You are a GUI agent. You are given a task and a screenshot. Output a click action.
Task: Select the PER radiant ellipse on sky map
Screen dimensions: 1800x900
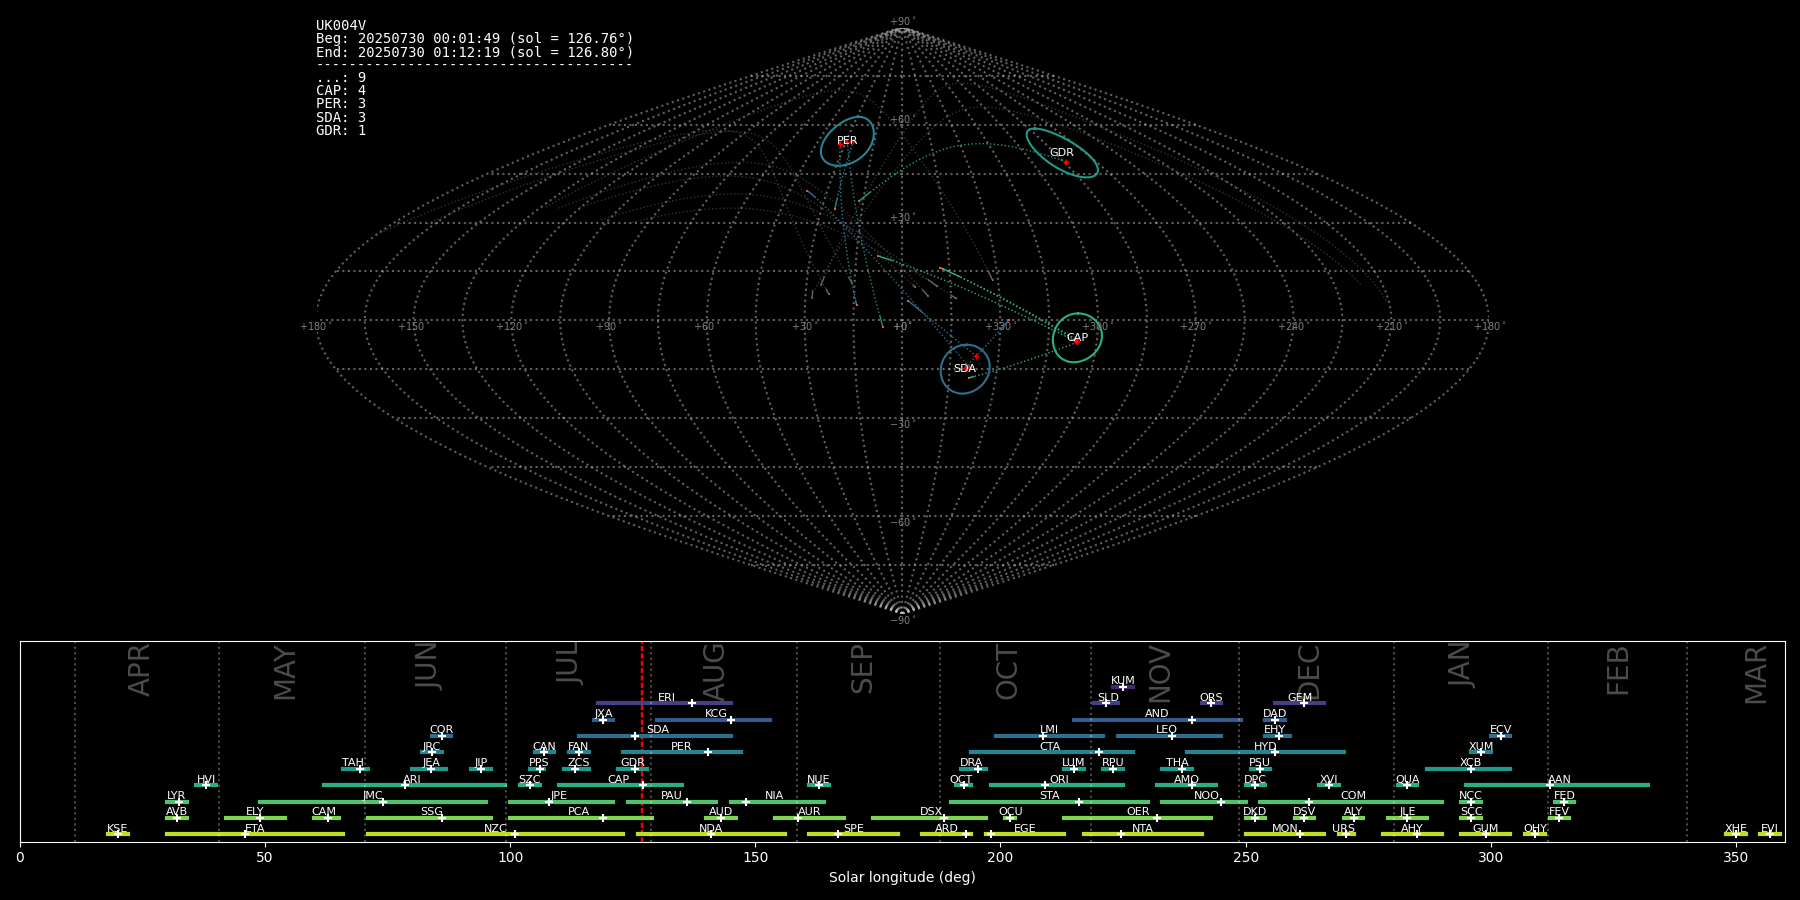tap(847, 141)
